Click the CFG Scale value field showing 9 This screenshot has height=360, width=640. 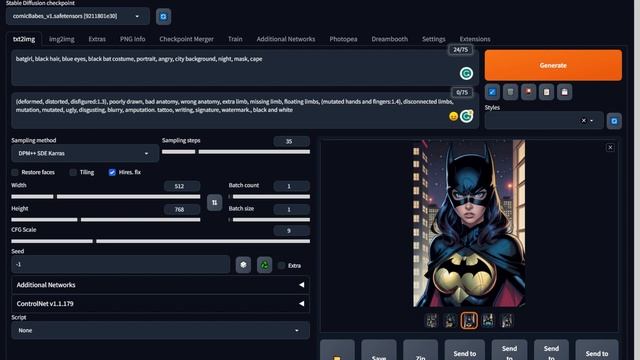(291, 231)
